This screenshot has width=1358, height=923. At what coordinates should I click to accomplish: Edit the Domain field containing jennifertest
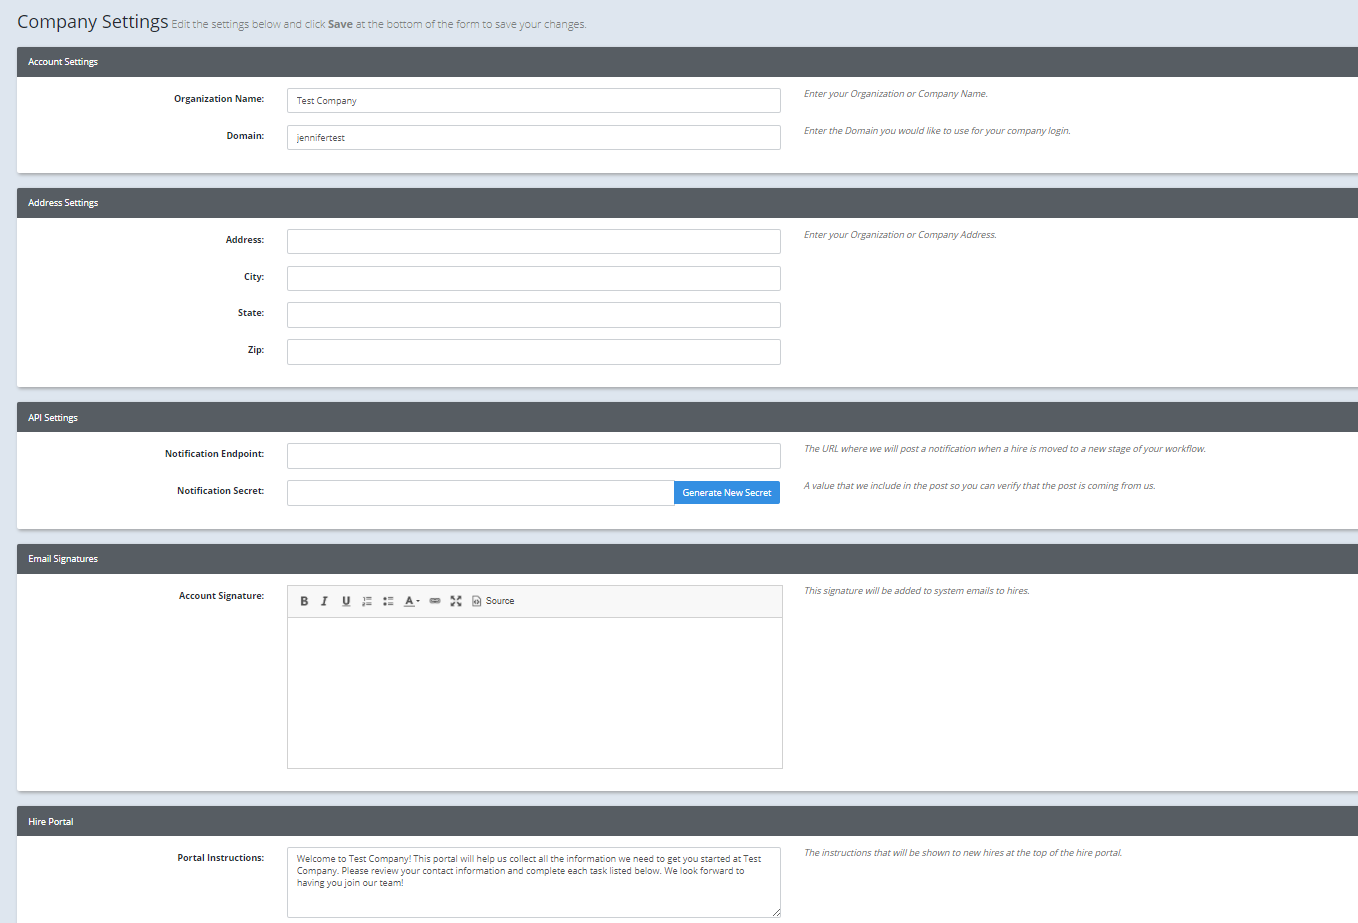pos(534,137)
